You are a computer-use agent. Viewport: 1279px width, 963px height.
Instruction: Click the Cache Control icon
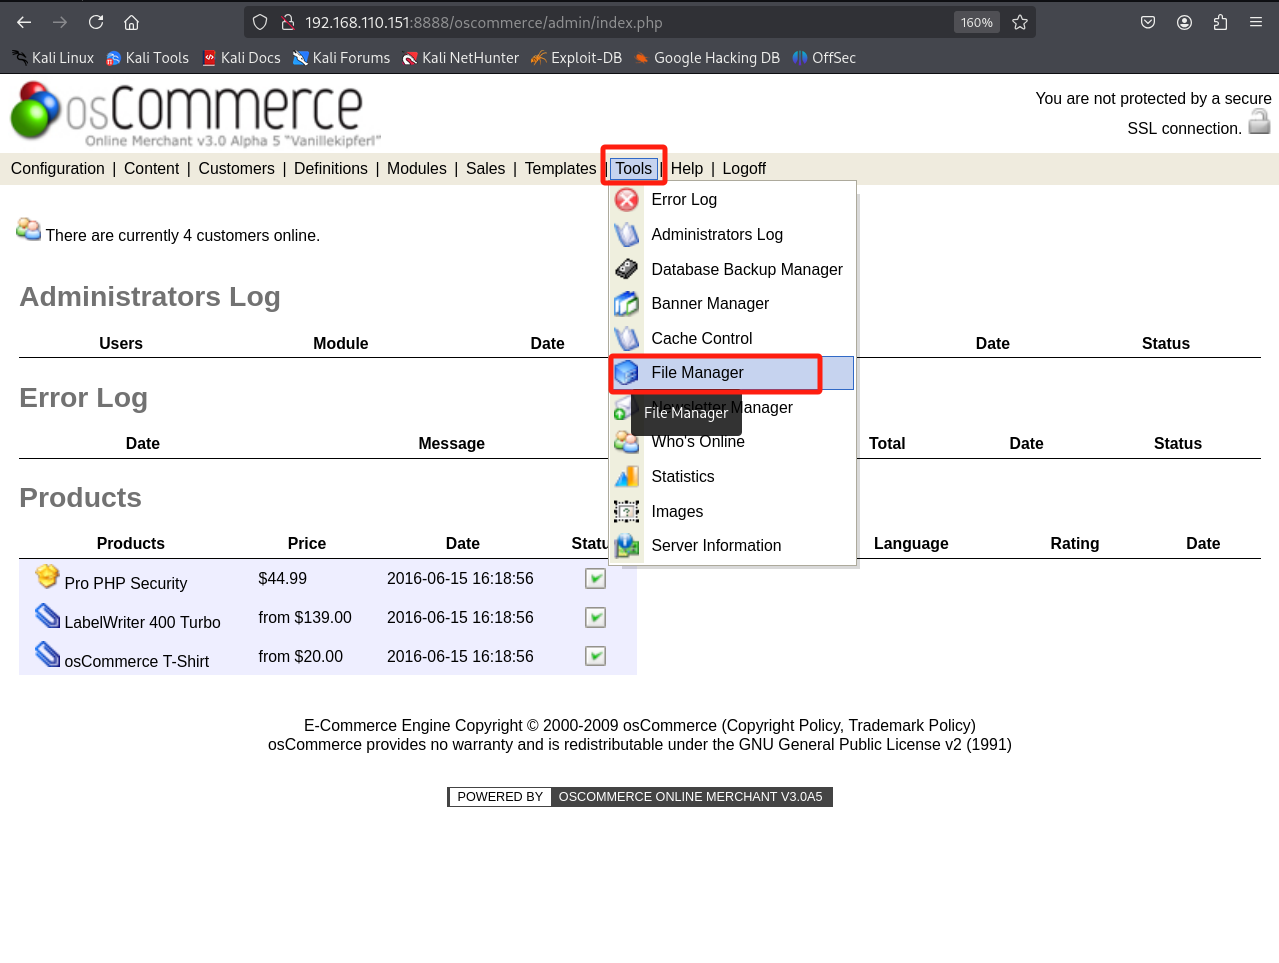point(626,339)
